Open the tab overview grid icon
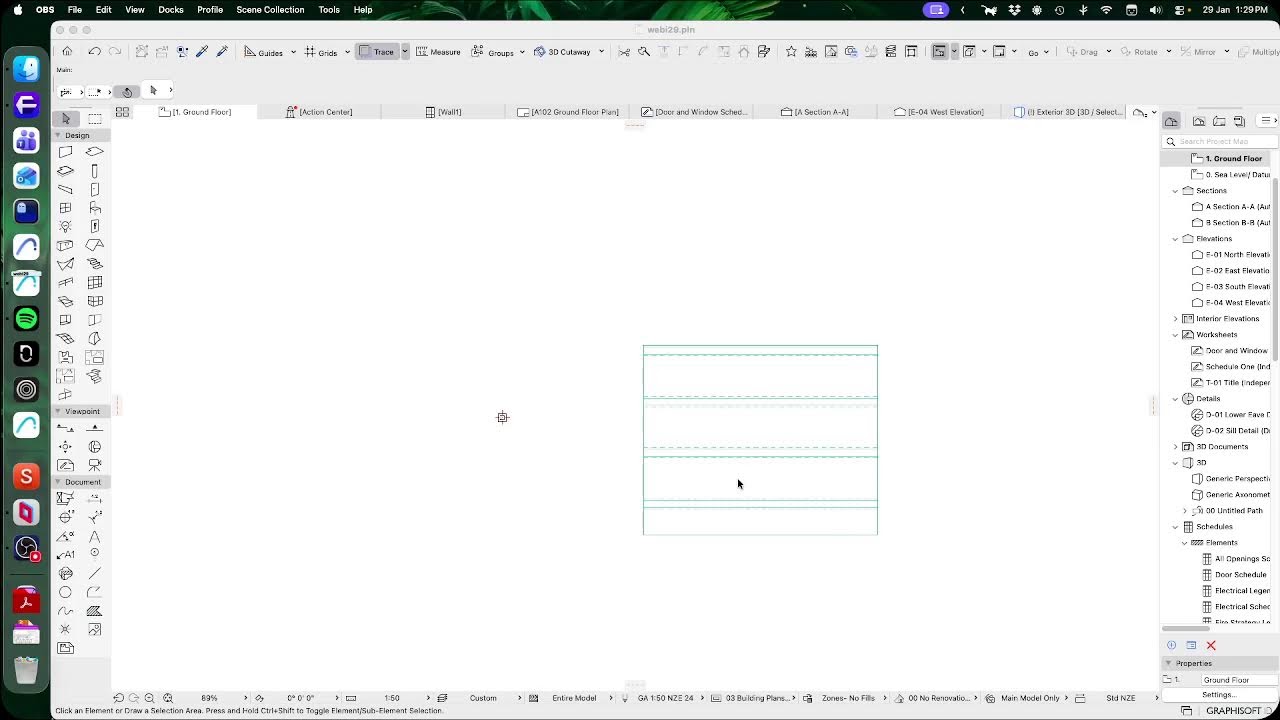 coord(122,112)
